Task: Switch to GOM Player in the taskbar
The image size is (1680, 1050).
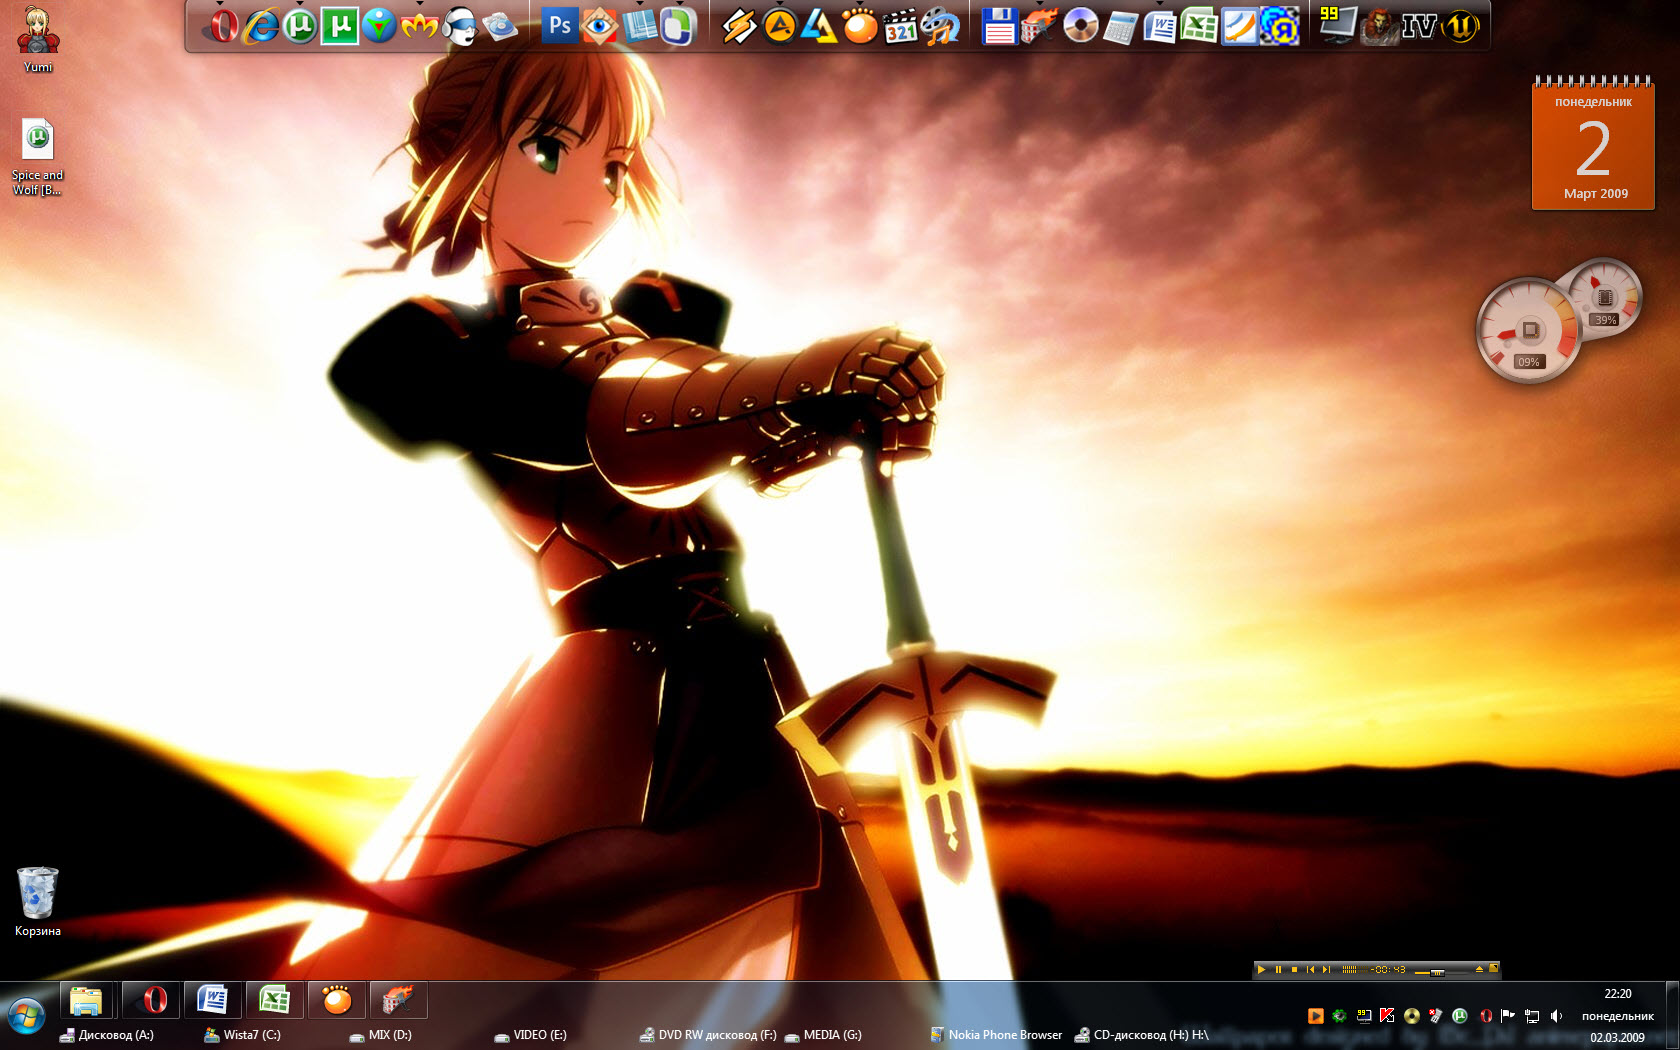Action: point(337,1000)
